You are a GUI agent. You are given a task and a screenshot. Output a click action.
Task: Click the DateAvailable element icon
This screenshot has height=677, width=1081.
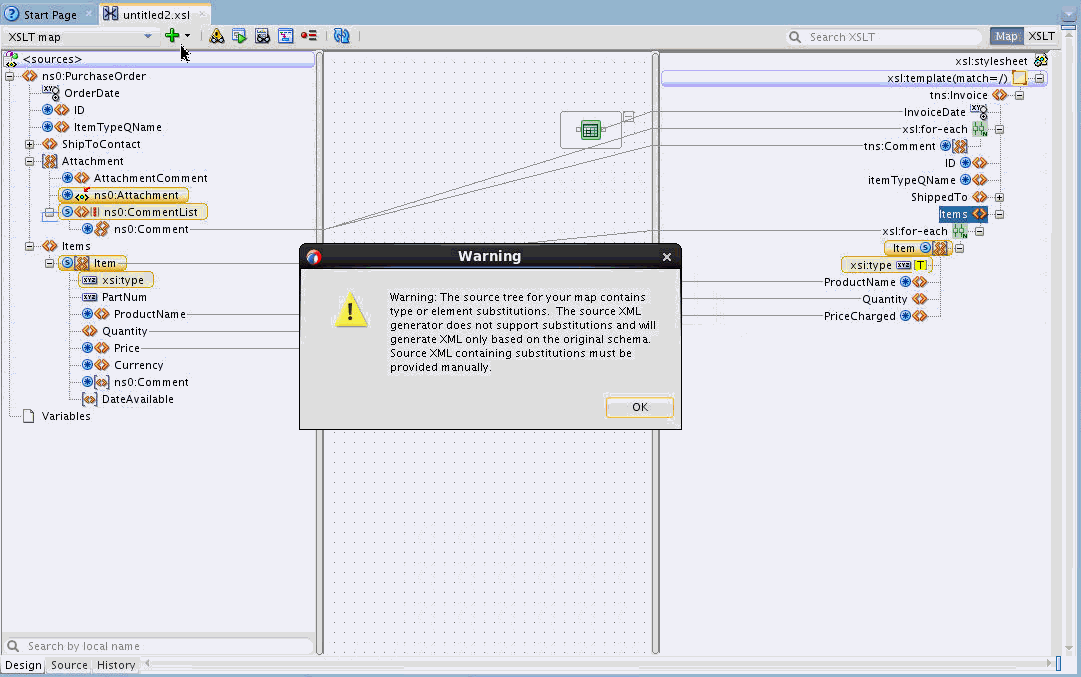(x=89, y=399)
